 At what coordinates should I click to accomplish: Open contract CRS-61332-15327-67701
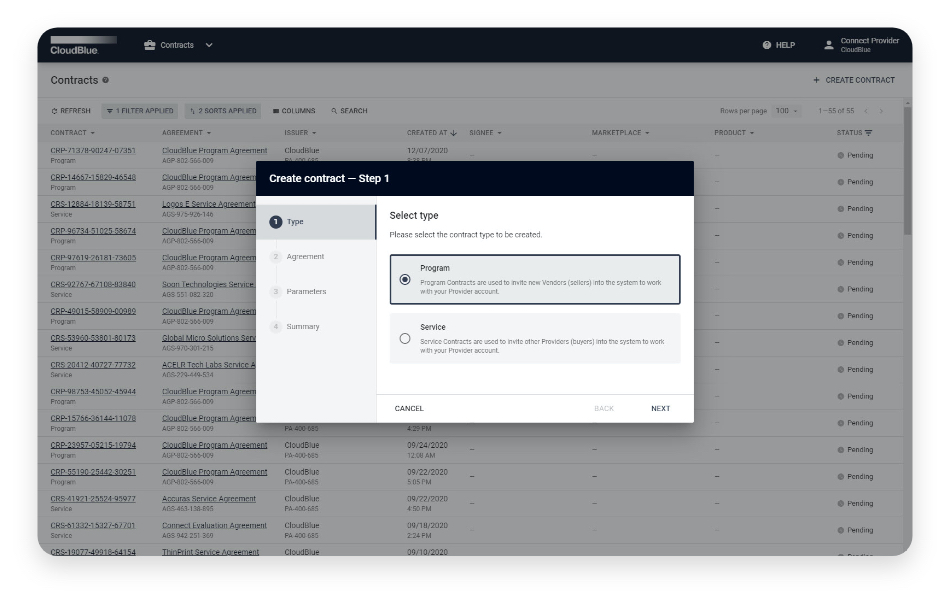pyautogui.click(x=93, y=525)
